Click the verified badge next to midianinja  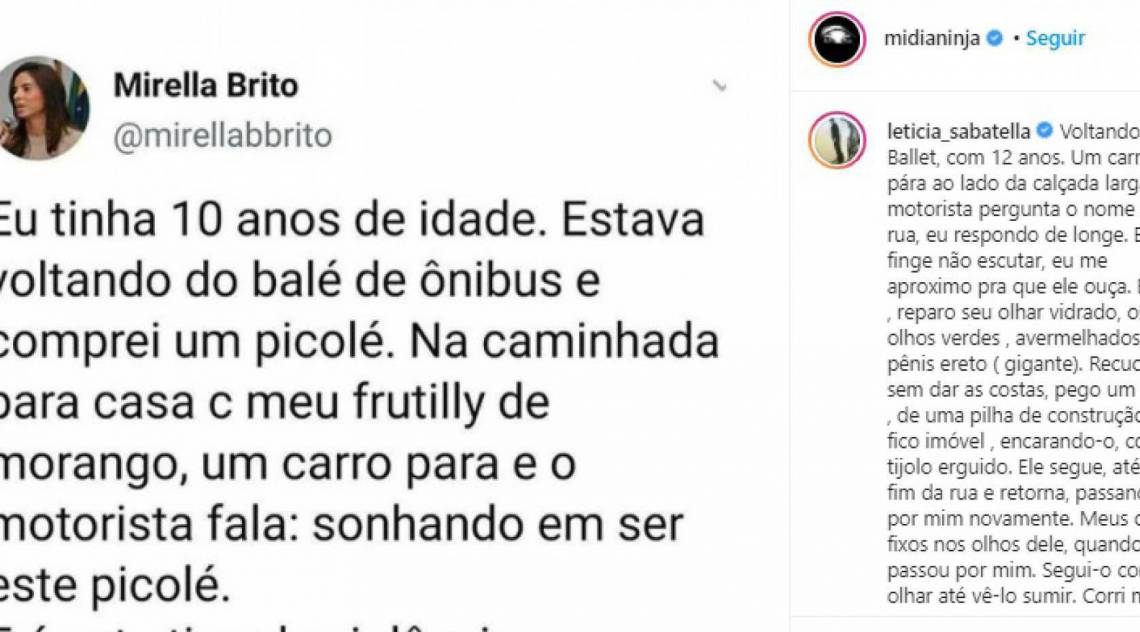pyautogui.click(x=993, y=37)
